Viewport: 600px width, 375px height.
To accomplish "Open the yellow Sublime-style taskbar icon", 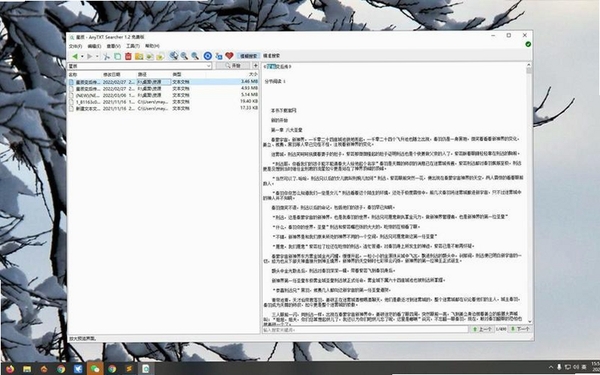I will (x=129, y=369).
